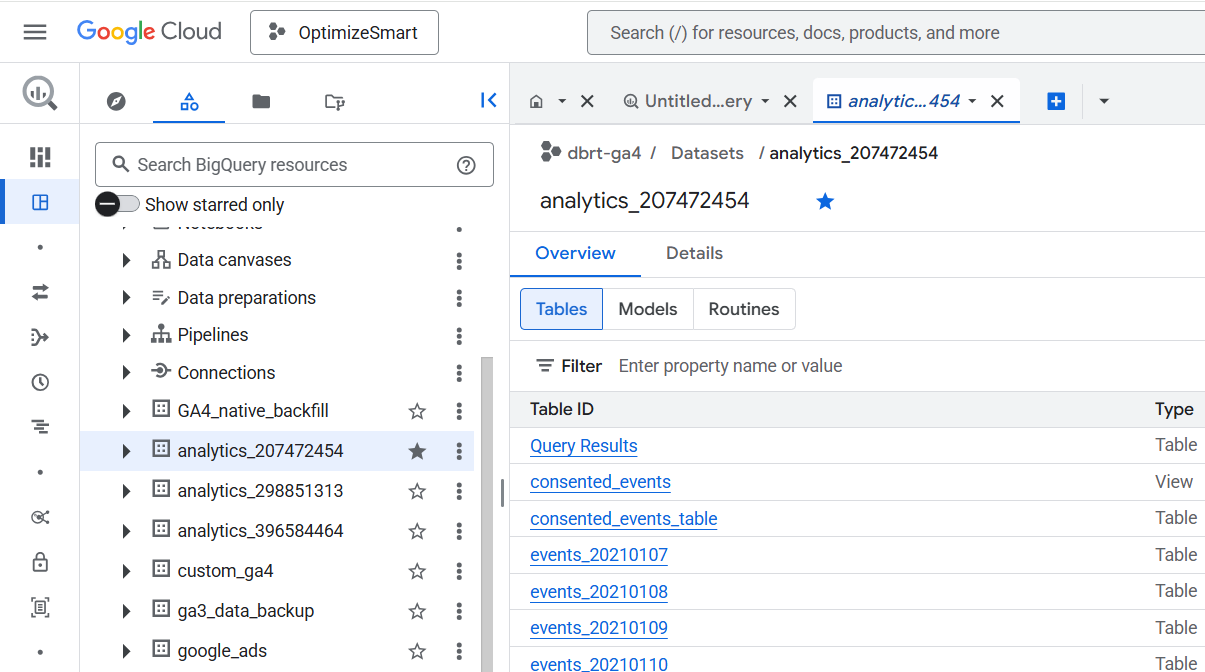Collapse the explorer pane with arrow icon
Image resolution: width=1205 pixels, height=672 pixels.
[488, 100]
